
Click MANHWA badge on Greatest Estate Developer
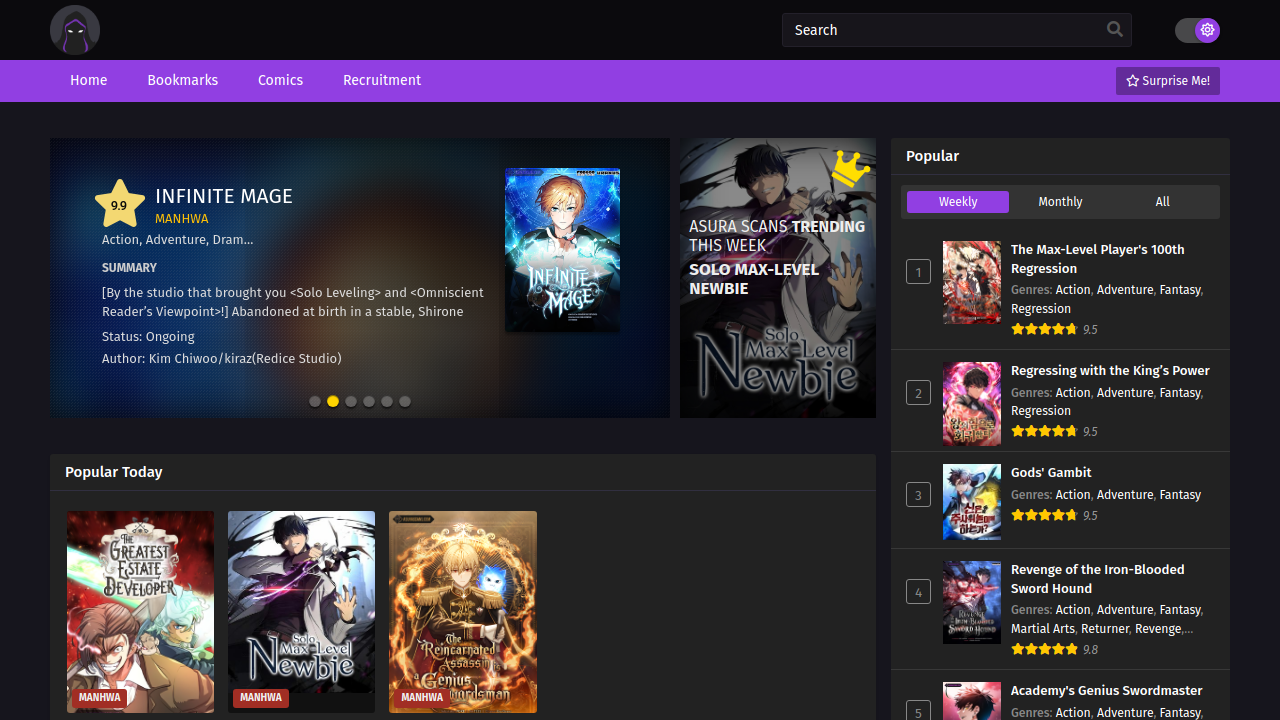99,698
